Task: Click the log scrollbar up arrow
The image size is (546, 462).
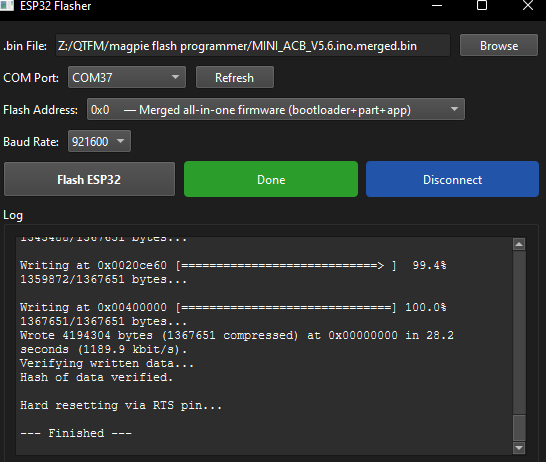Action: point(519,244)
